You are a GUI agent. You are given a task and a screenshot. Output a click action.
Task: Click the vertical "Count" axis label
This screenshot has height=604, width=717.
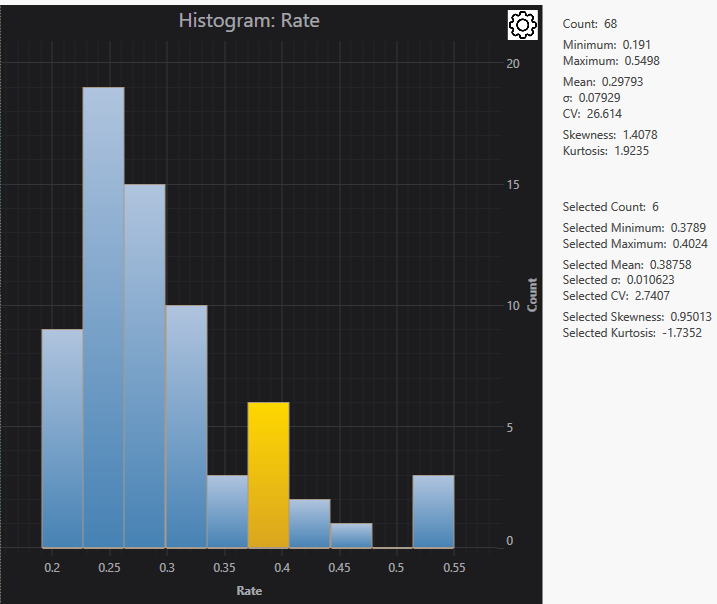[x=532, y=295]
